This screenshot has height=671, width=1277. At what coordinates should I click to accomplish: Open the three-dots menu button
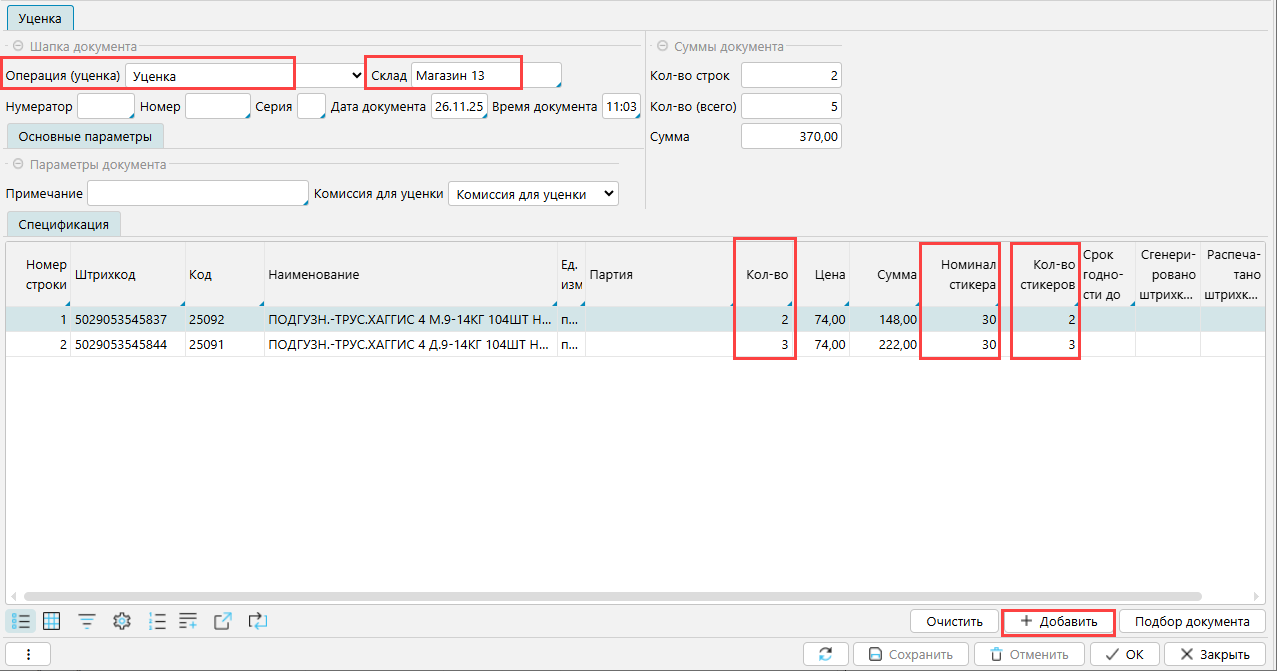pyautogui.click(x=29, y=654)
